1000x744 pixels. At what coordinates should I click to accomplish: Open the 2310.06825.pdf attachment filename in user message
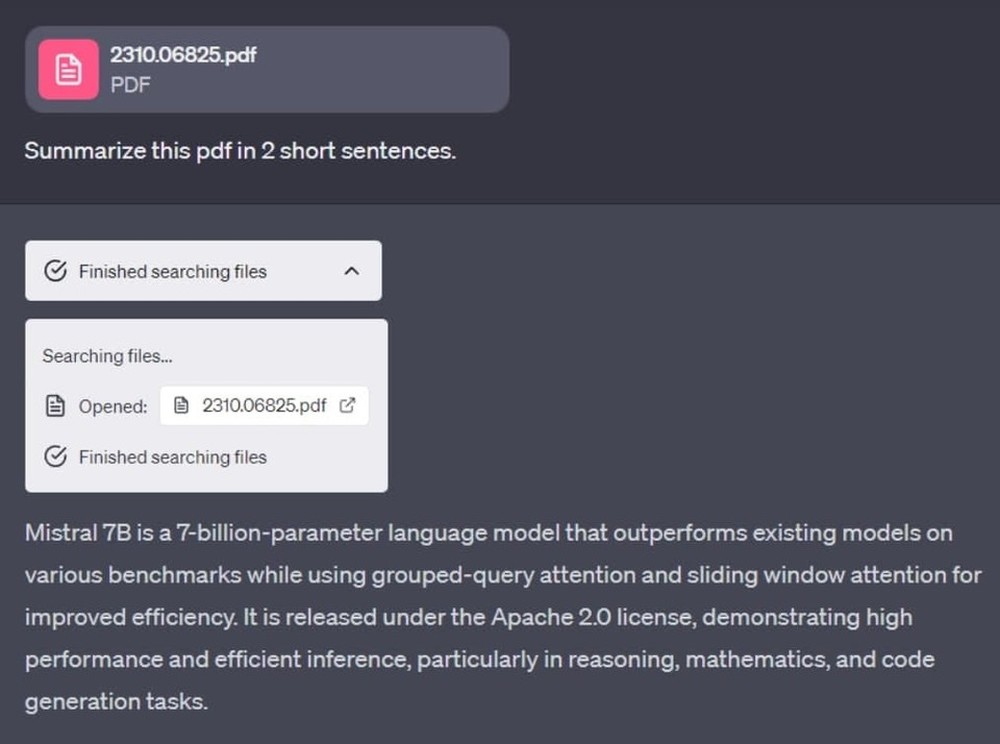point(183,56)
